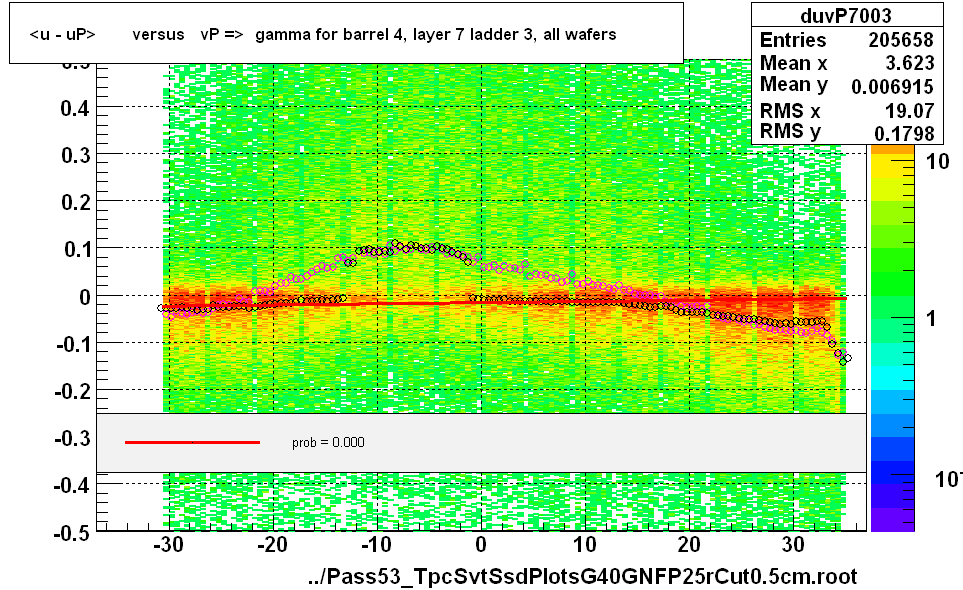Click the y-axis label -0.3
963x590 pixels.
[x=73, y=438]
